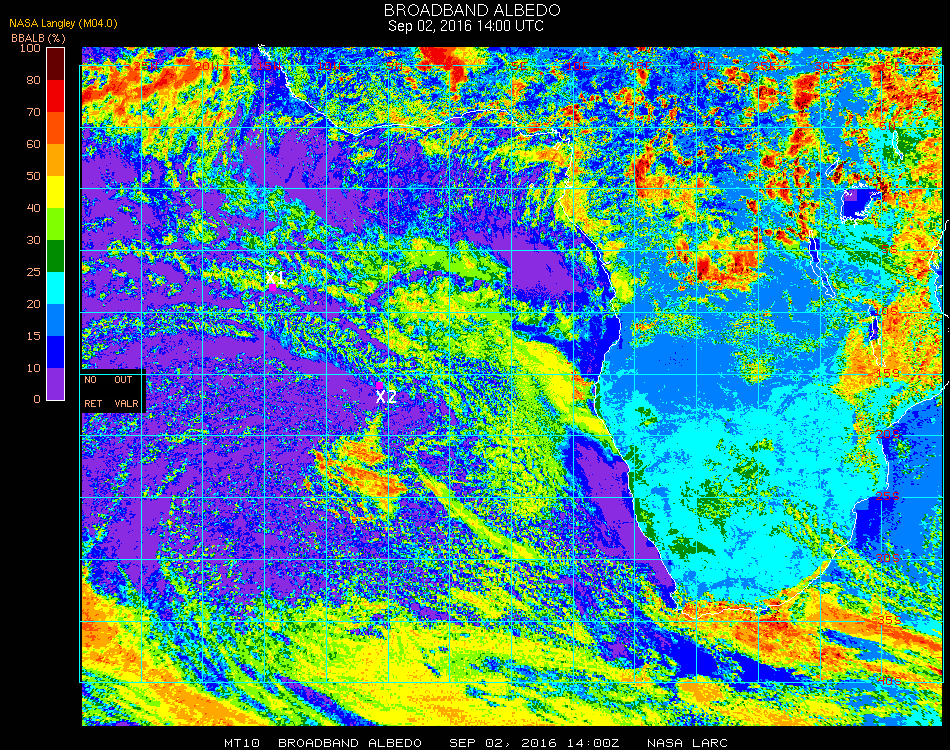This screenshot has width=950, height=750.
Task: Click the Sep 02, 2016 14:00 UTC timestamp
Action: pyautogui.click(x=472, y=26)
